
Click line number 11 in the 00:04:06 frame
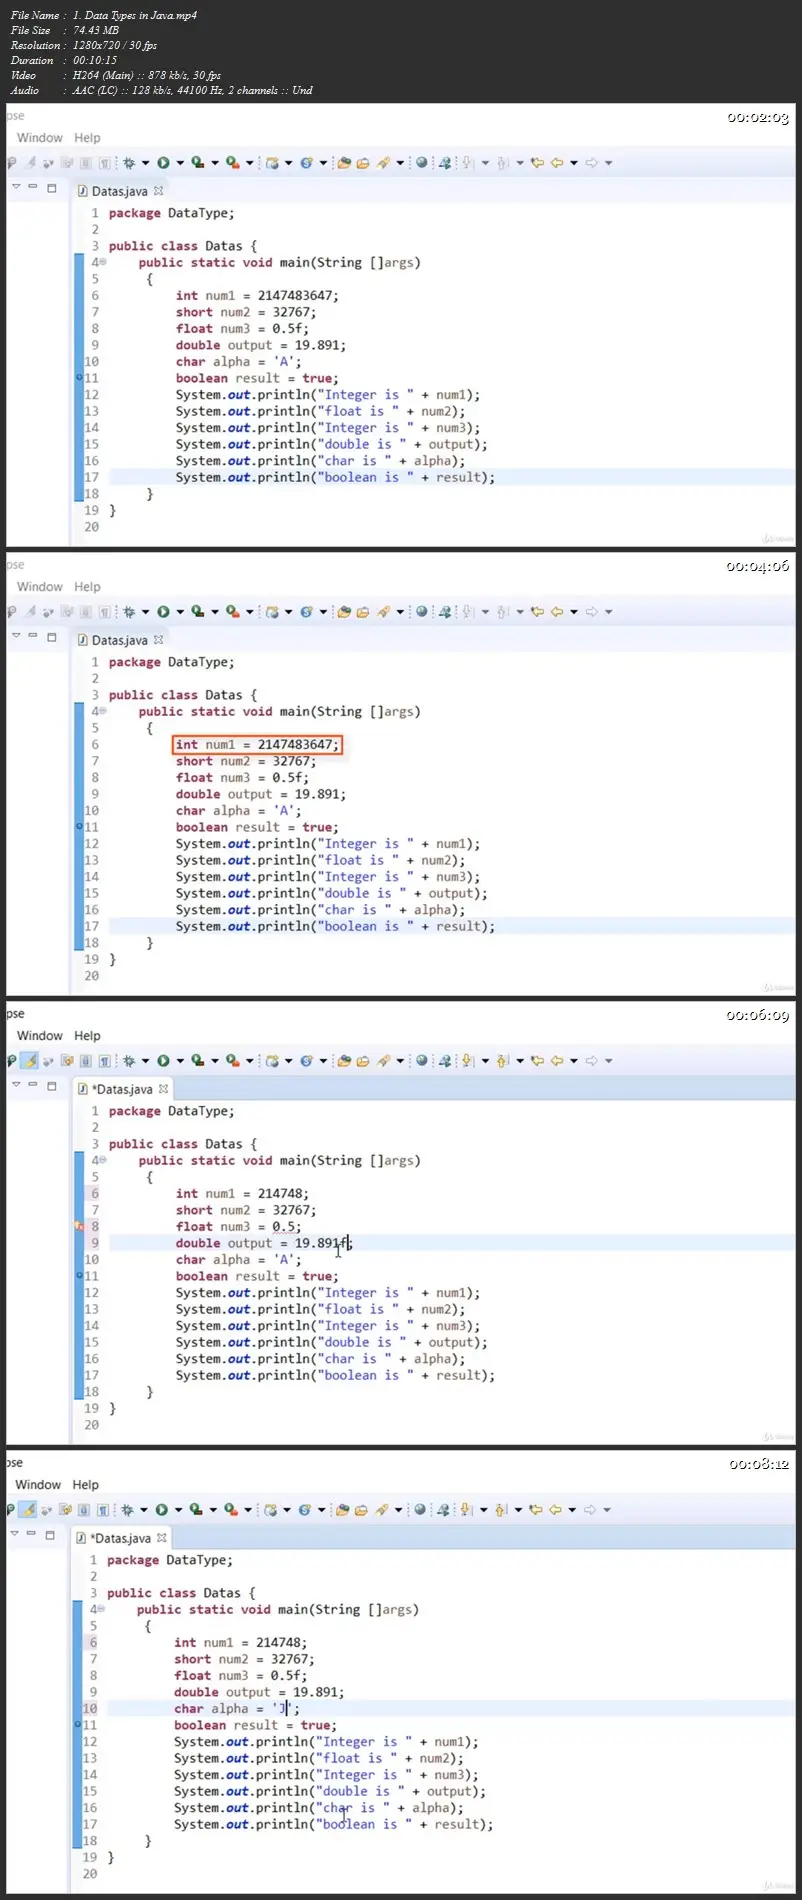tap(92, 827)
